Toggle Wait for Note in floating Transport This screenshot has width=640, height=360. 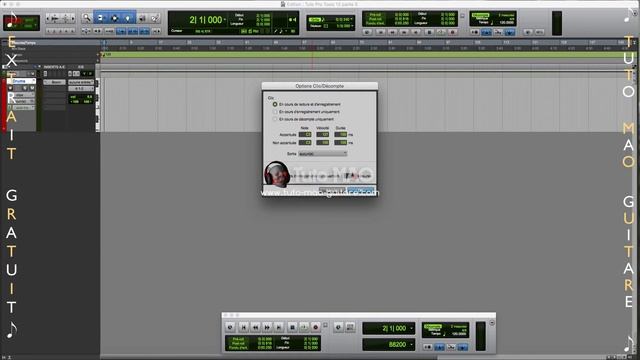(x=428, y=347)
